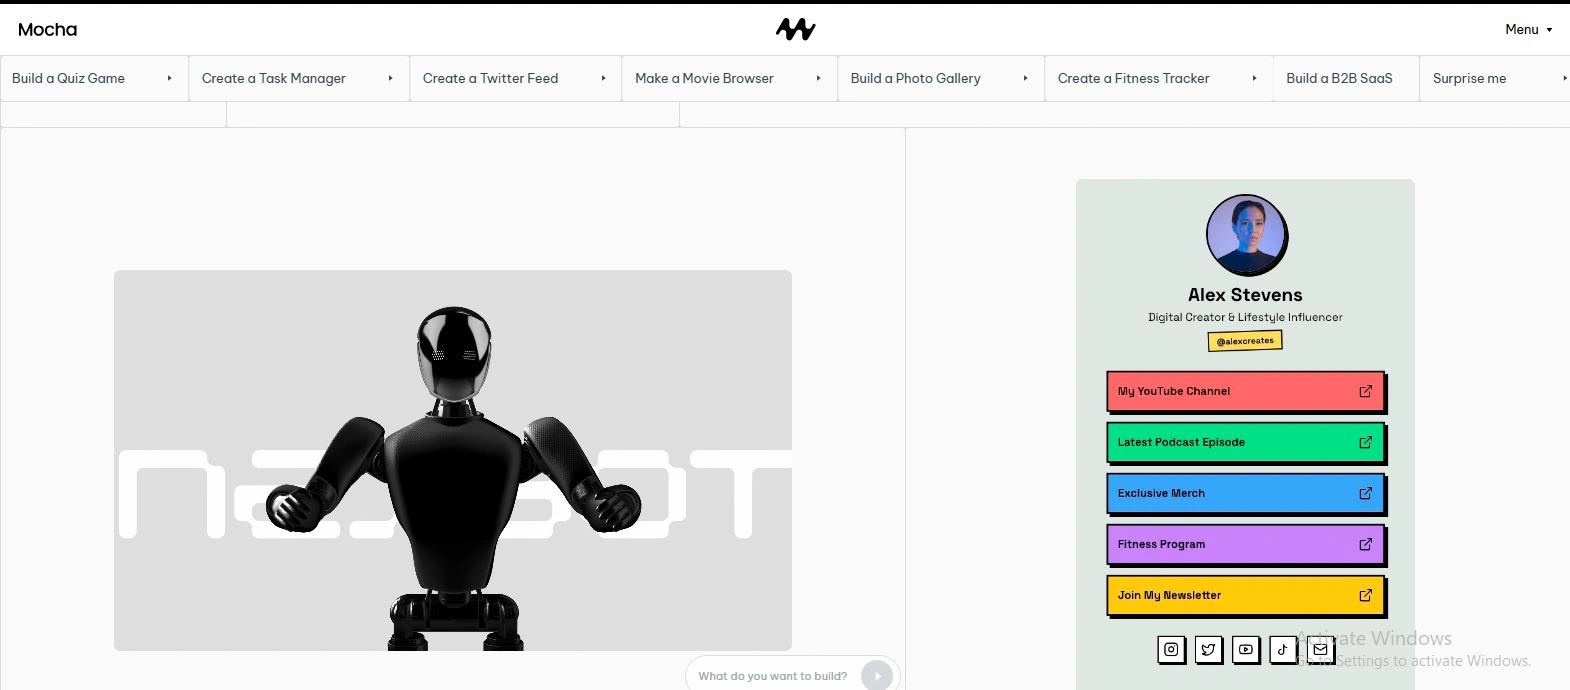Image resolution: width=1570 pixels, height=690 pixels.
Task: Click the 'What do you want to build?' field
Action: (772, 676)
